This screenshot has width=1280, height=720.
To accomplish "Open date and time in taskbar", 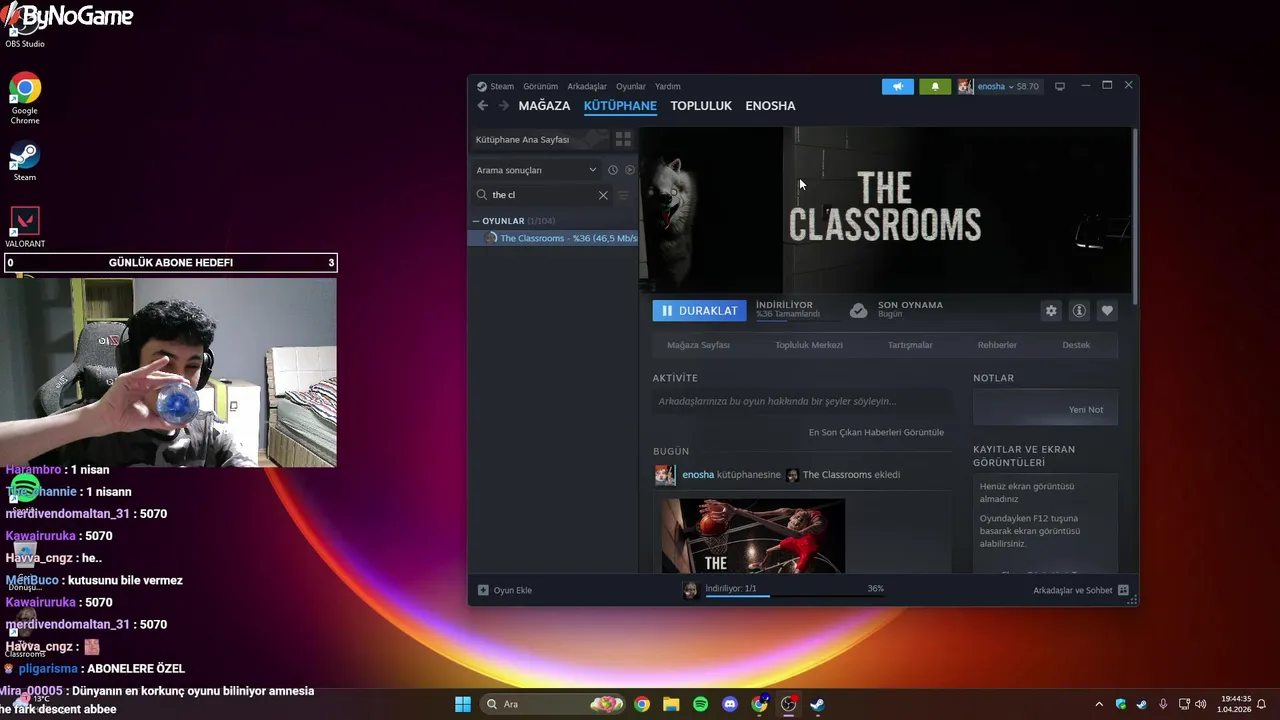I will (1235, 704).
